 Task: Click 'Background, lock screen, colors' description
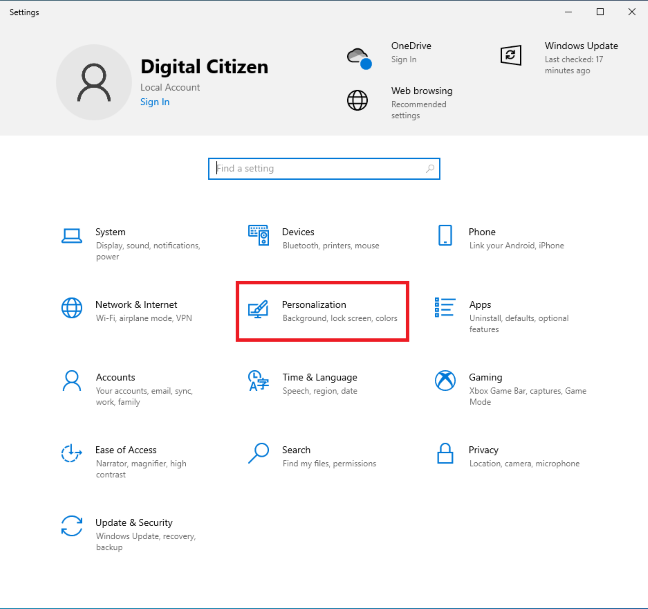pos(340,318)
